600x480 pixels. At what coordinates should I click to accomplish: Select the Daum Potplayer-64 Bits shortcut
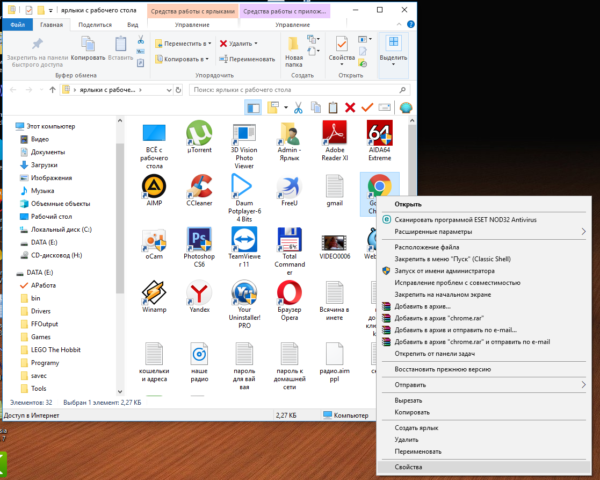244,198
